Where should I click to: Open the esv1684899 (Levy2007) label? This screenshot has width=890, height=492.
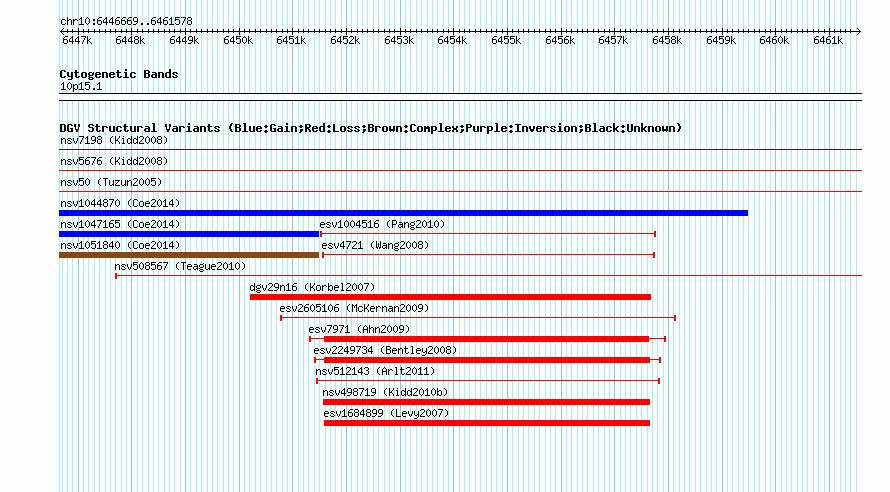pos(386,413)
